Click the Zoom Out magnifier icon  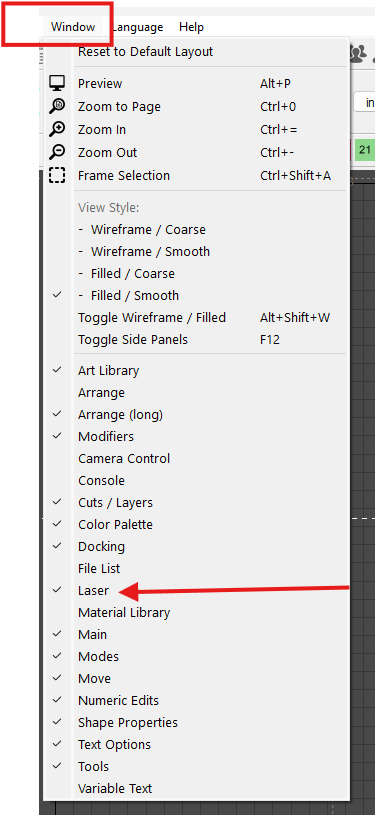(x=57, y=152)
